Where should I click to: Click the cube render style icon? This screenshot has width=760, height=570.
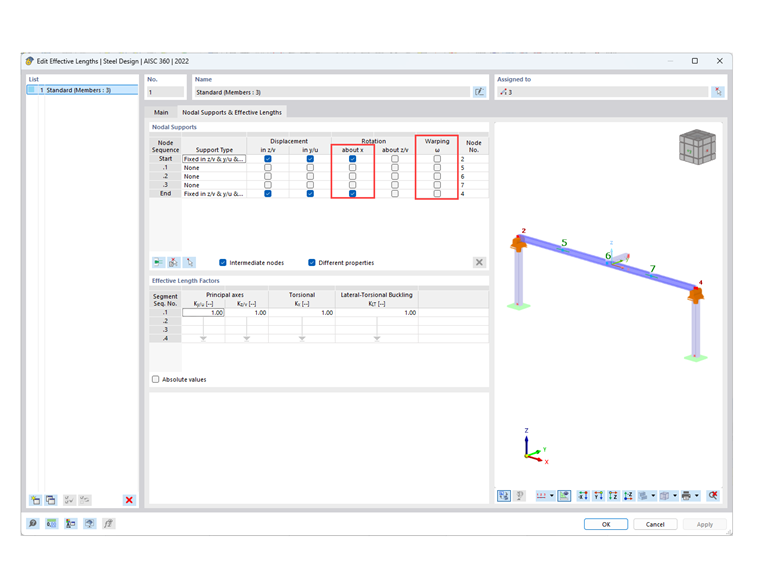pos(665,495)
